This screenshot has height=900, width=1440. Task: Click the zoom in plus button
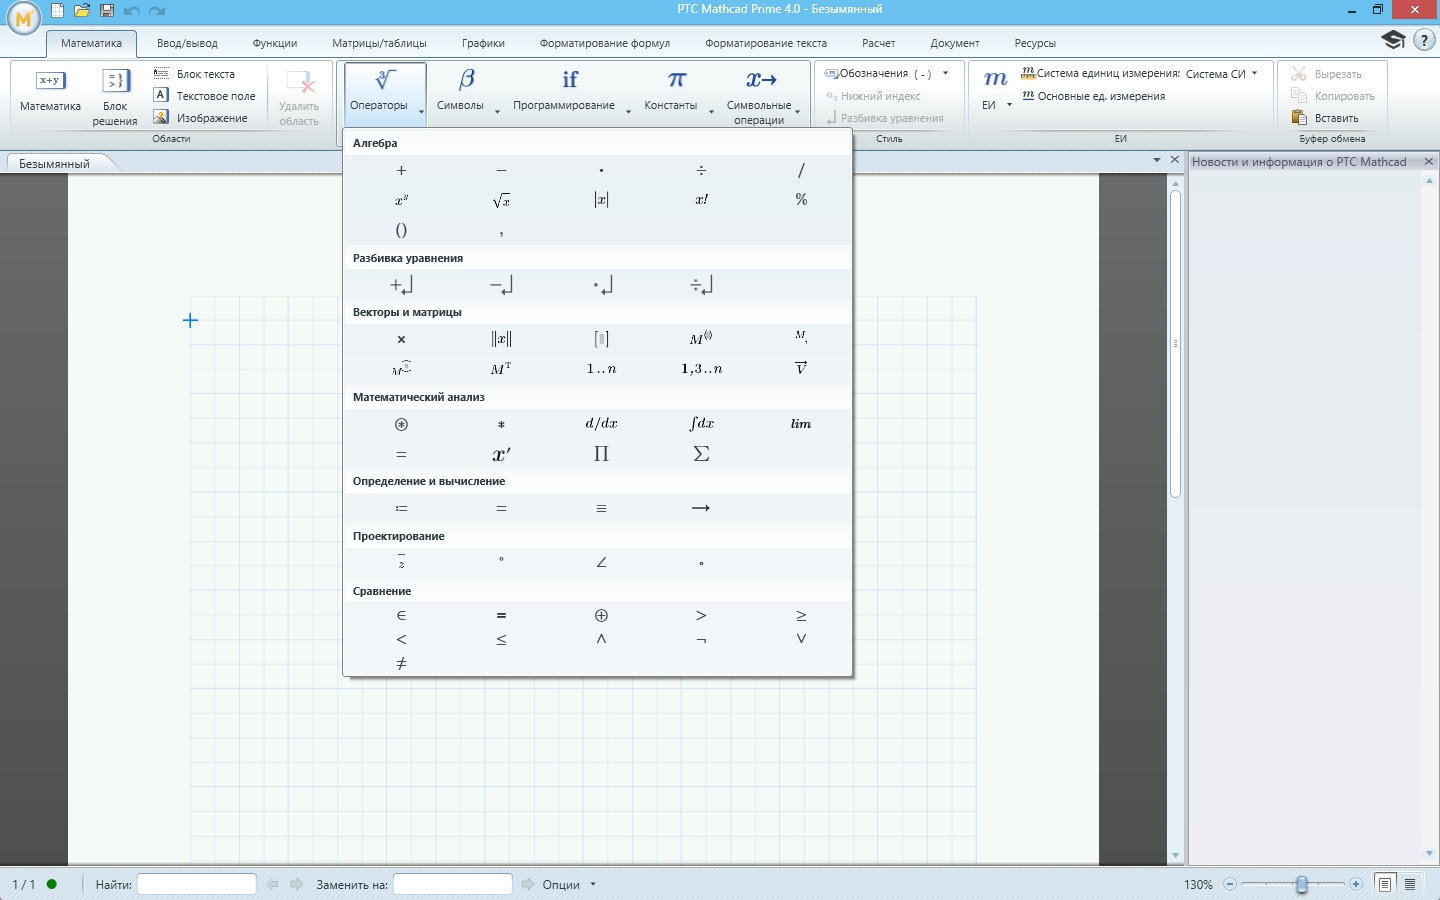click(1356, 885)
